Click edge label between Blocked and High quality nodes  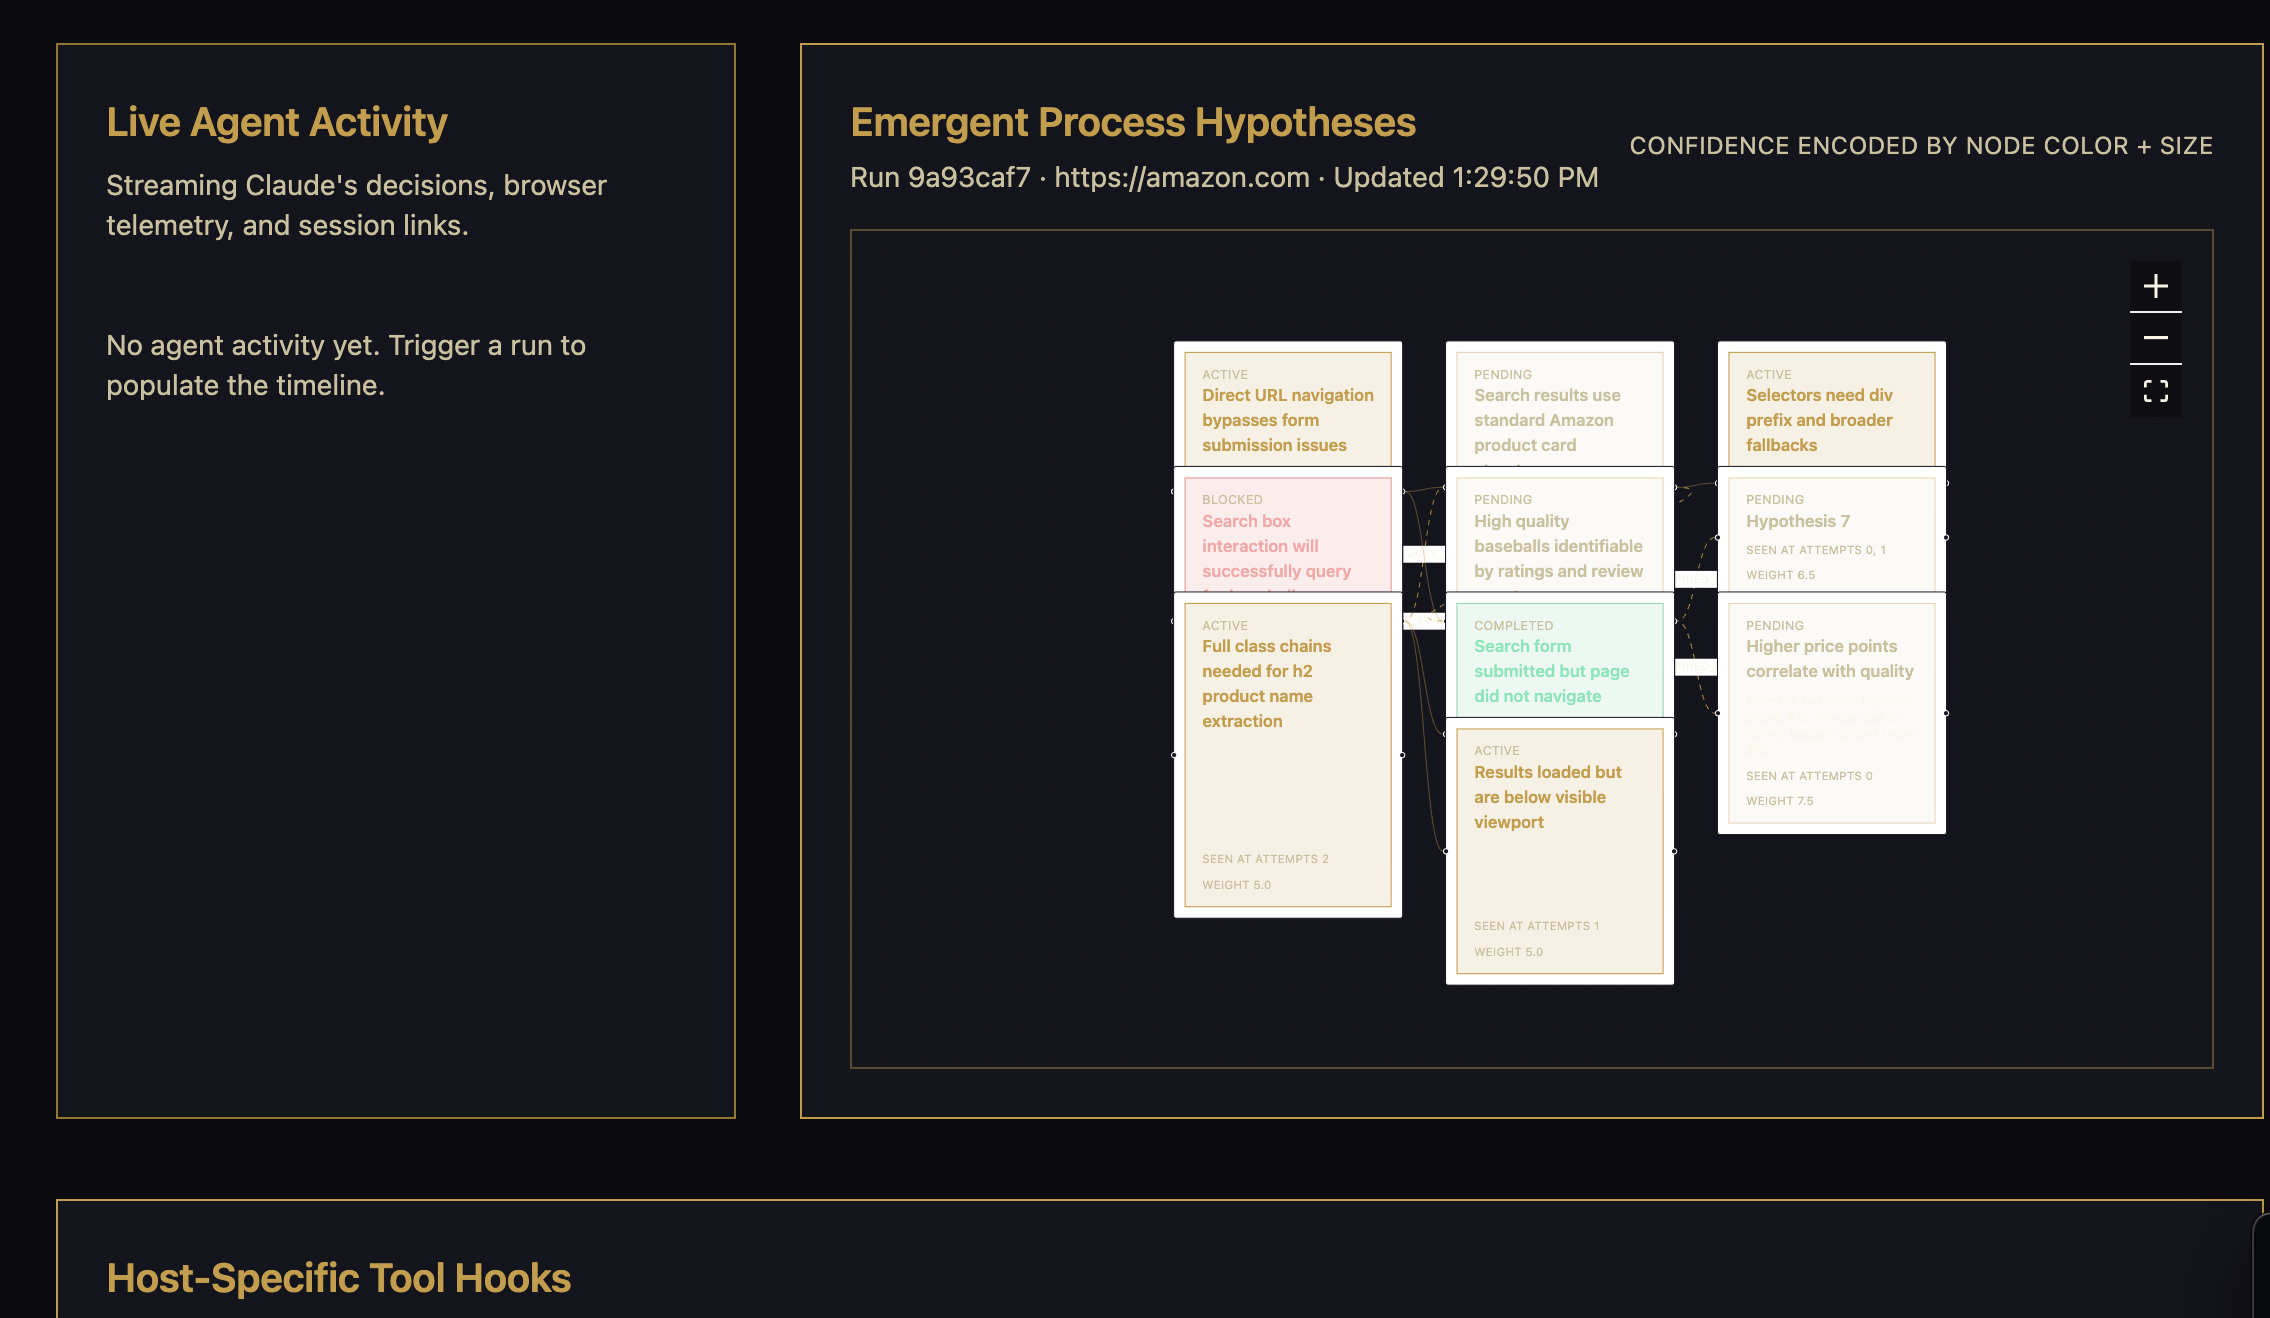click(1424, 554)
